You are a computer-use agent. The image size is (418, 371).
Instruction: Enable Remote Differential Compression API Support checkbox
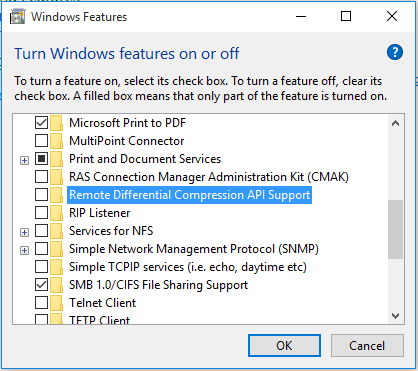coord(41,195)
